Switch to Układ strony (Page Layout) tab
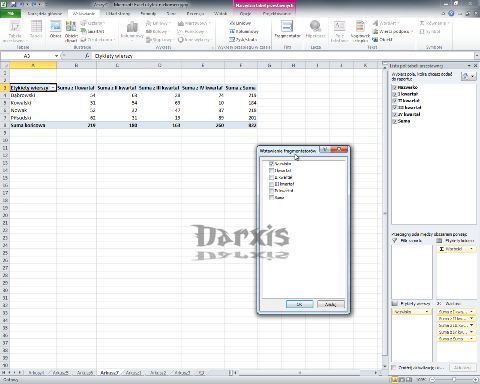The image size is (480, 384). coord(117,14)
